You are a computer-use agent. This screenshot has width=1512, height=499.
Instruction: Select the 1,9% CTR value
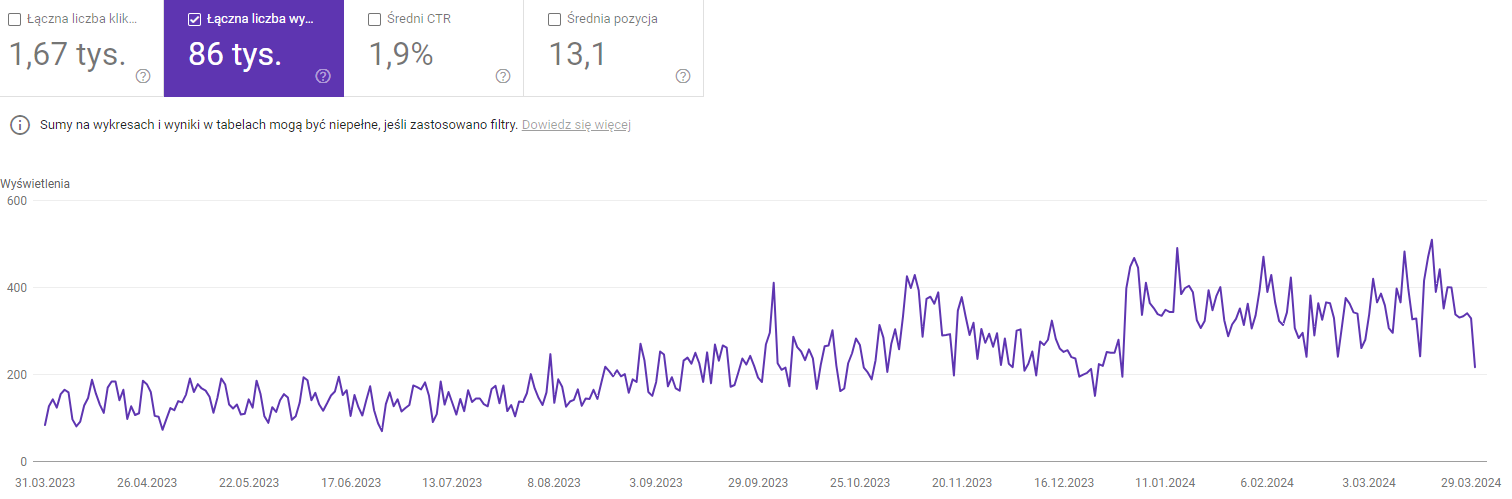401,54
